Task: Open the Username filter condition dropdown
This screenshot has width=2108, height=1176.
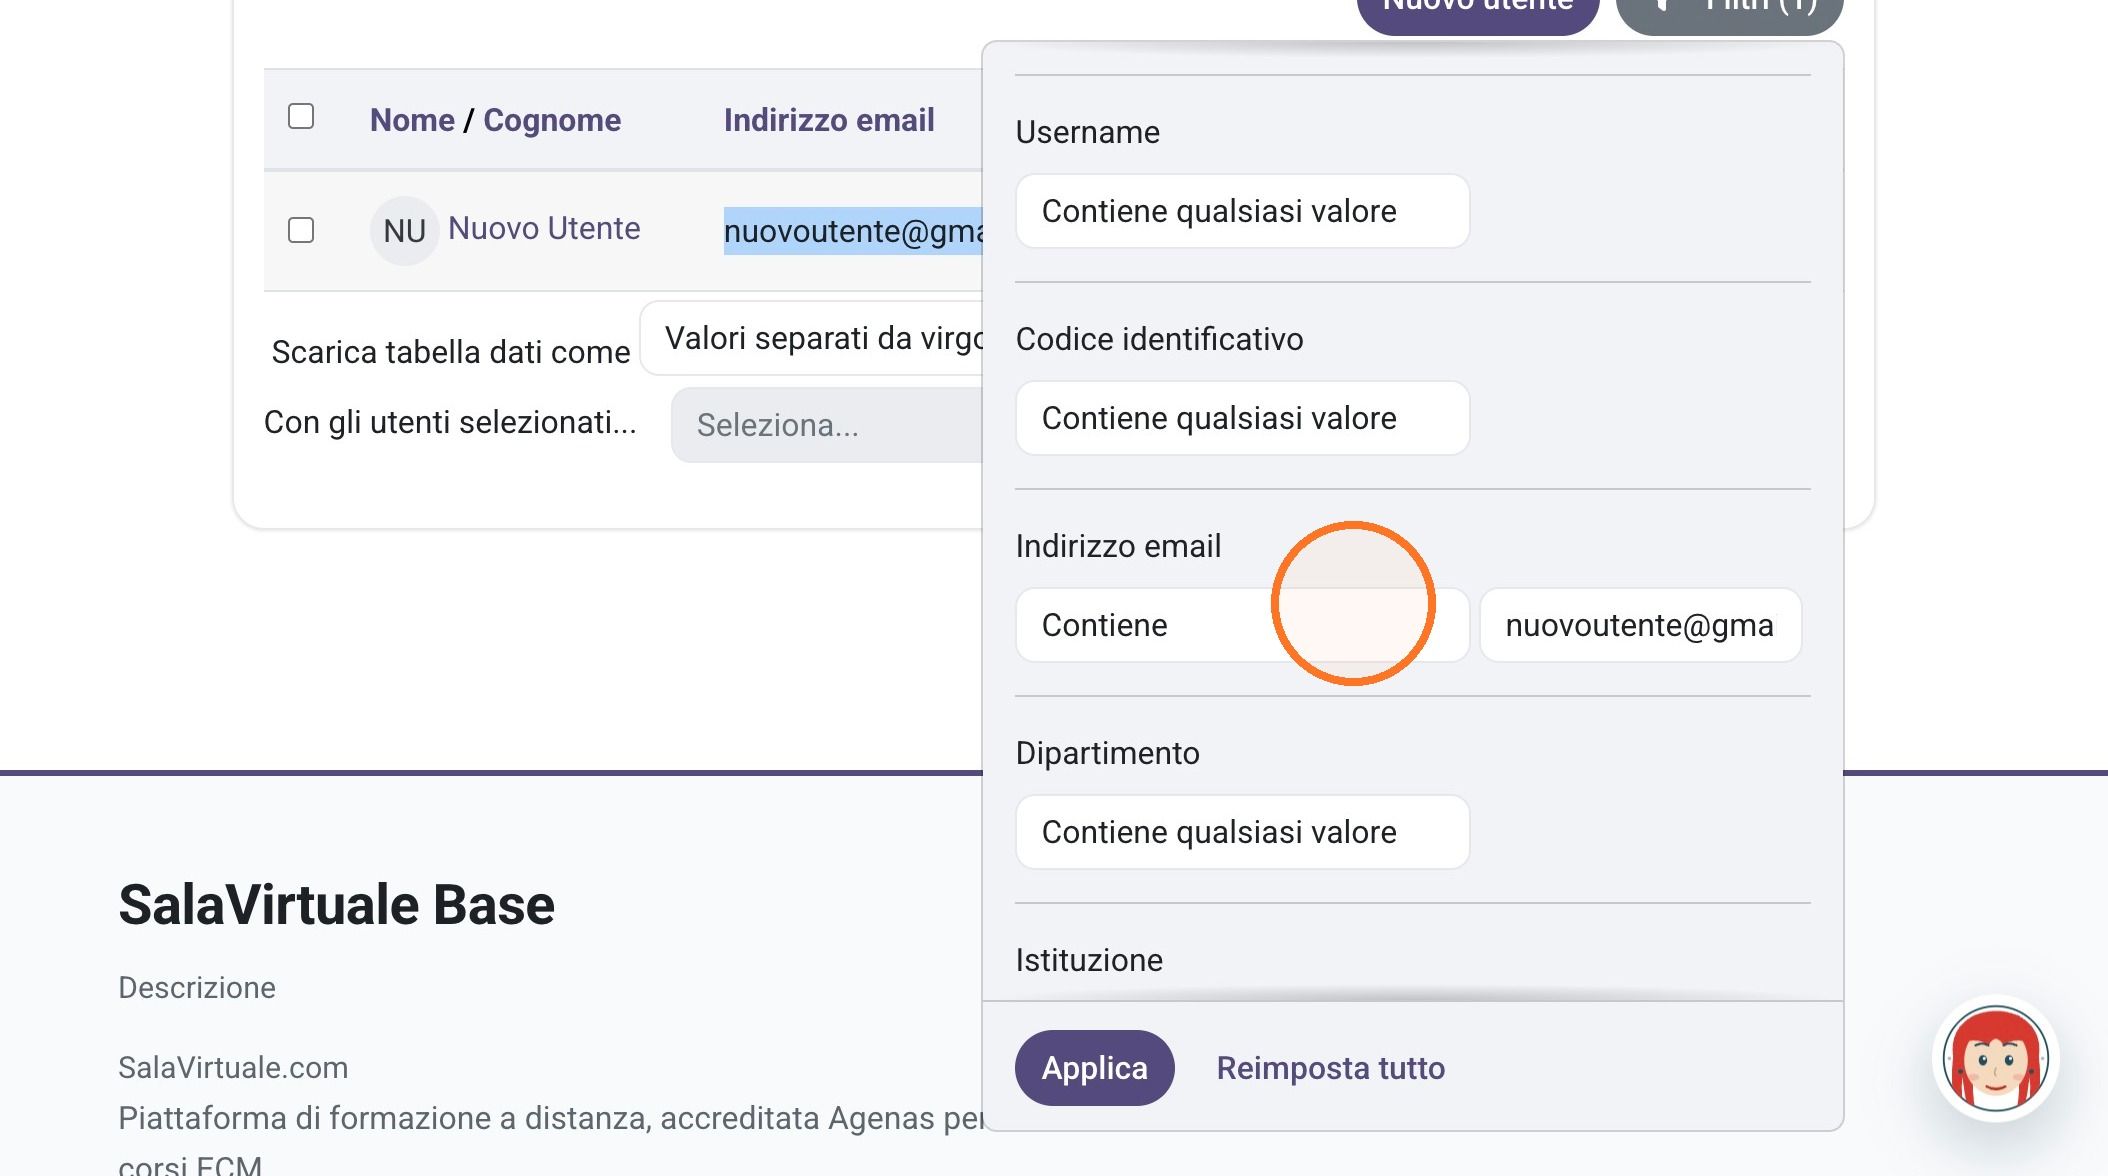Action: pos(1242,211)
